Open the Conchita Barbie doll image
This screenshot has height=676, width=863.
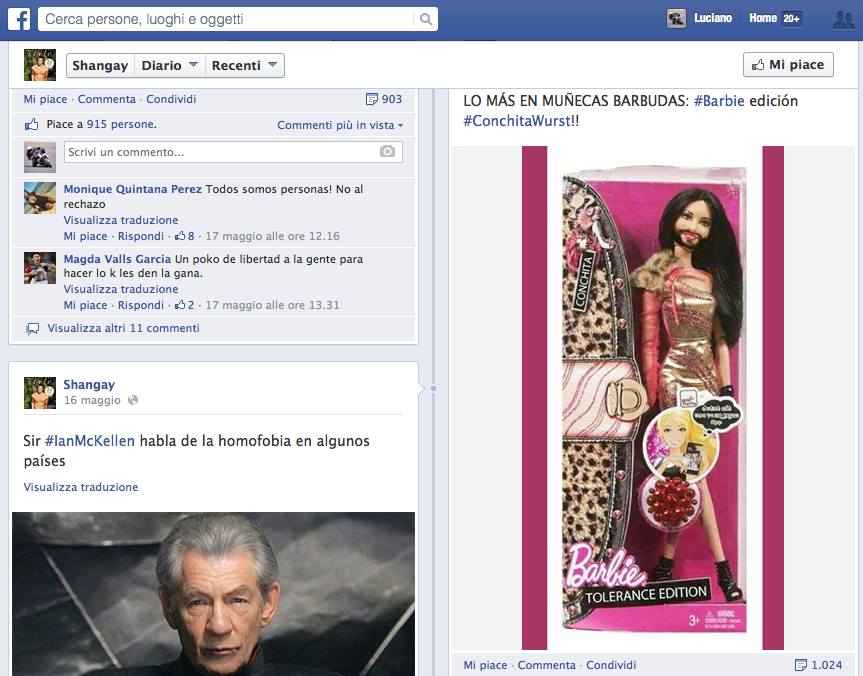(x=652, y=398)
